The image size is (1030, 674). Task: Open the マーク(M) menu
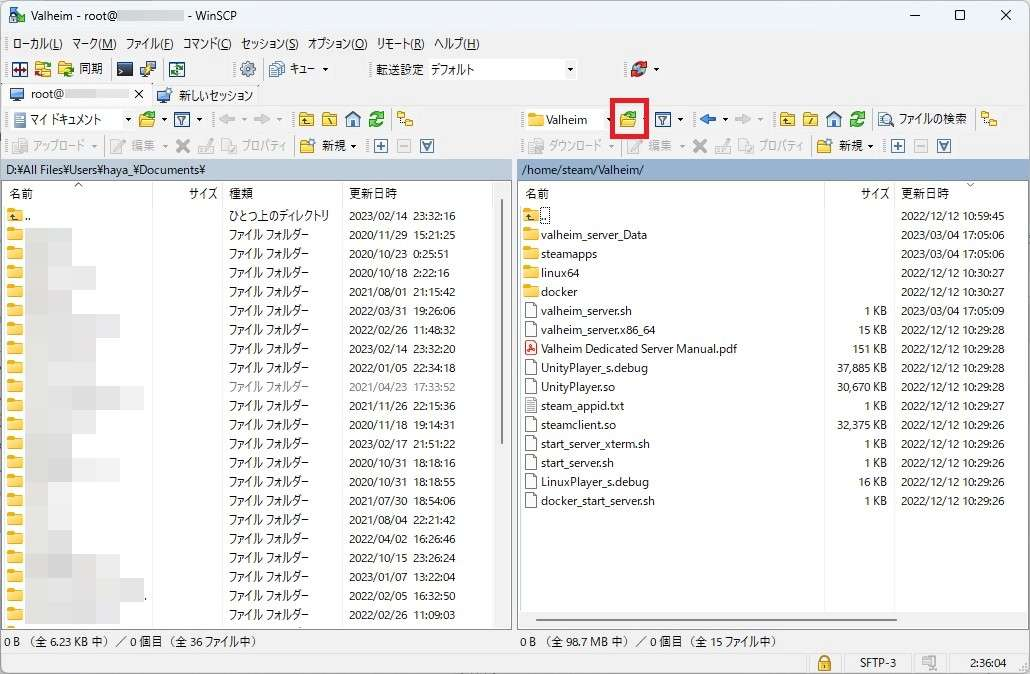coord(94,44)
